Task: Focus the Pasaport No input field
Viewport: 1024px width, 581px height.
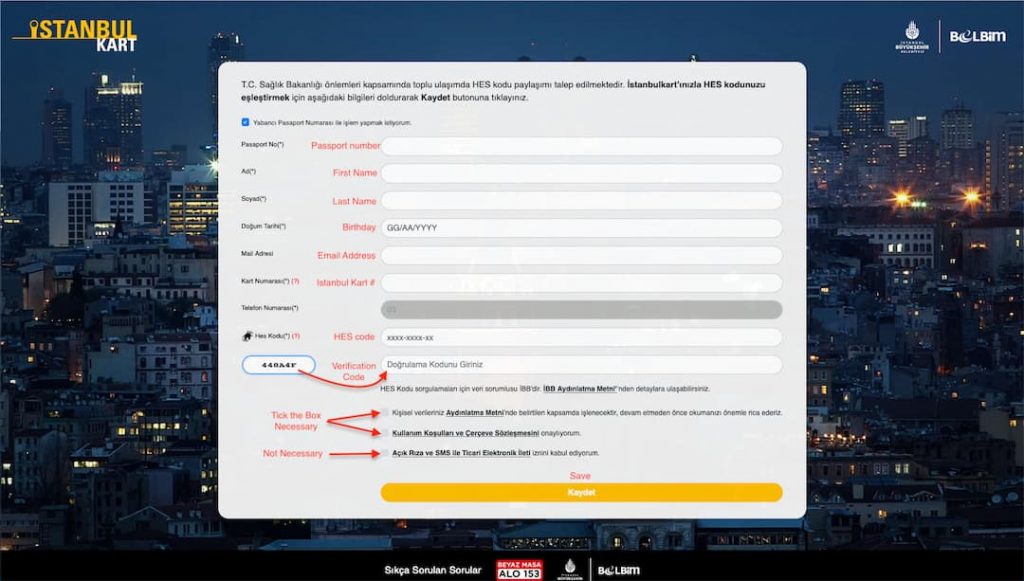Action: (581, 146)
